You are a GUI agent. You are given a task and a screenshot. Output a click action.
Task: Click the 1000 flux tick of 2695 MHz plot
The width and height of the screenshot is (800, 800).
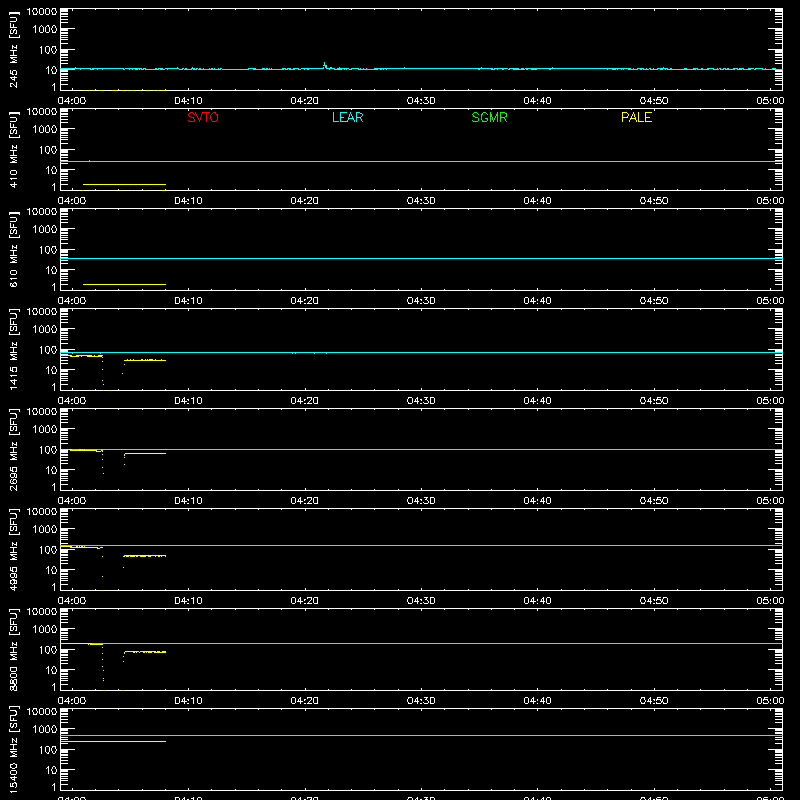(45, 430)
